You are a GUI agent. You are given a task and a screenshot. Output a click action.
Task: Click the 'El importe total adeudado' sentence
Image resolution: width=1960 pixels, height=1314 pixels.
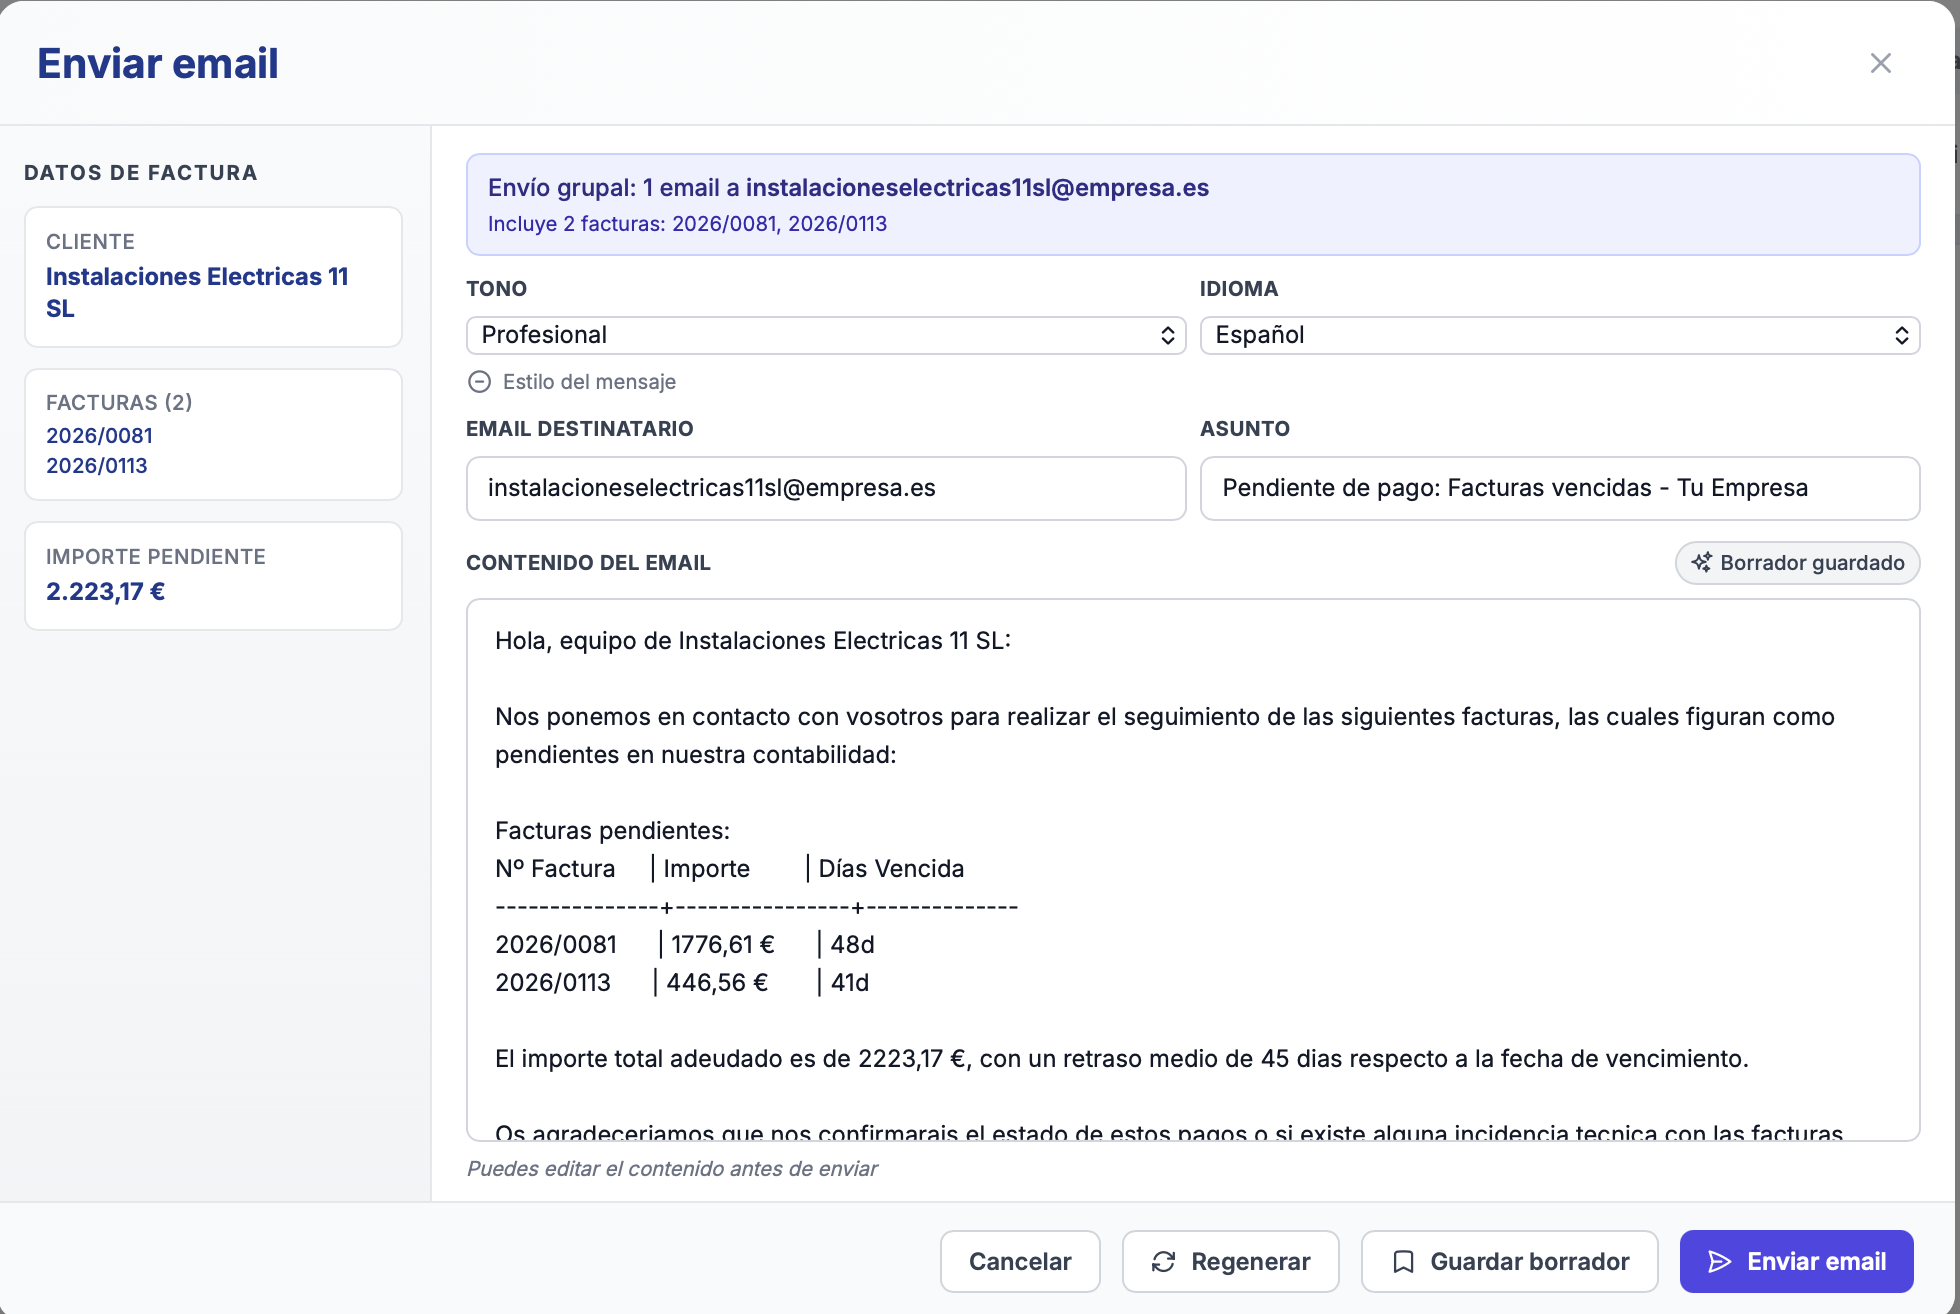click(1121, 1059)
